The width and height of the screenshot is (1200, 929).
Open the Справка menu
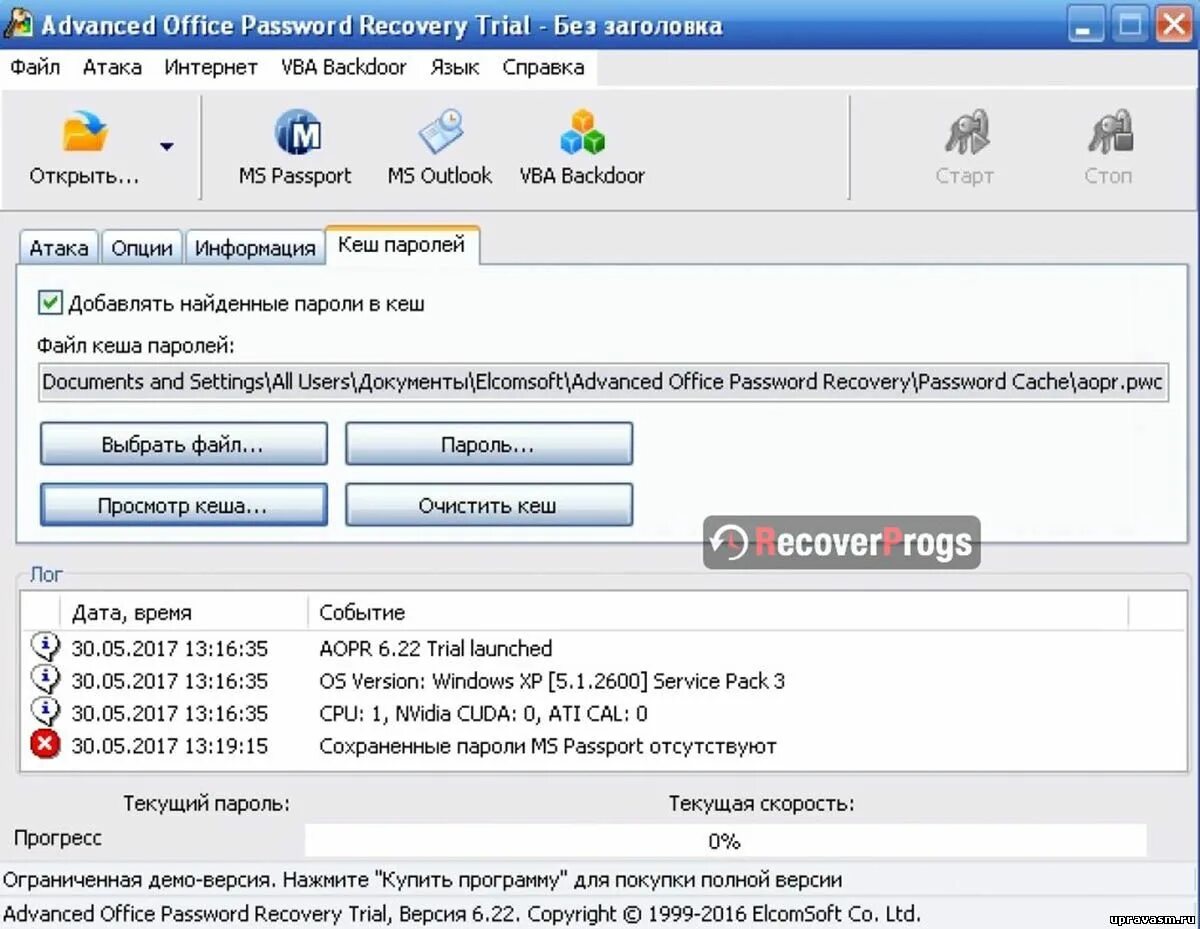tap(543, 67)
